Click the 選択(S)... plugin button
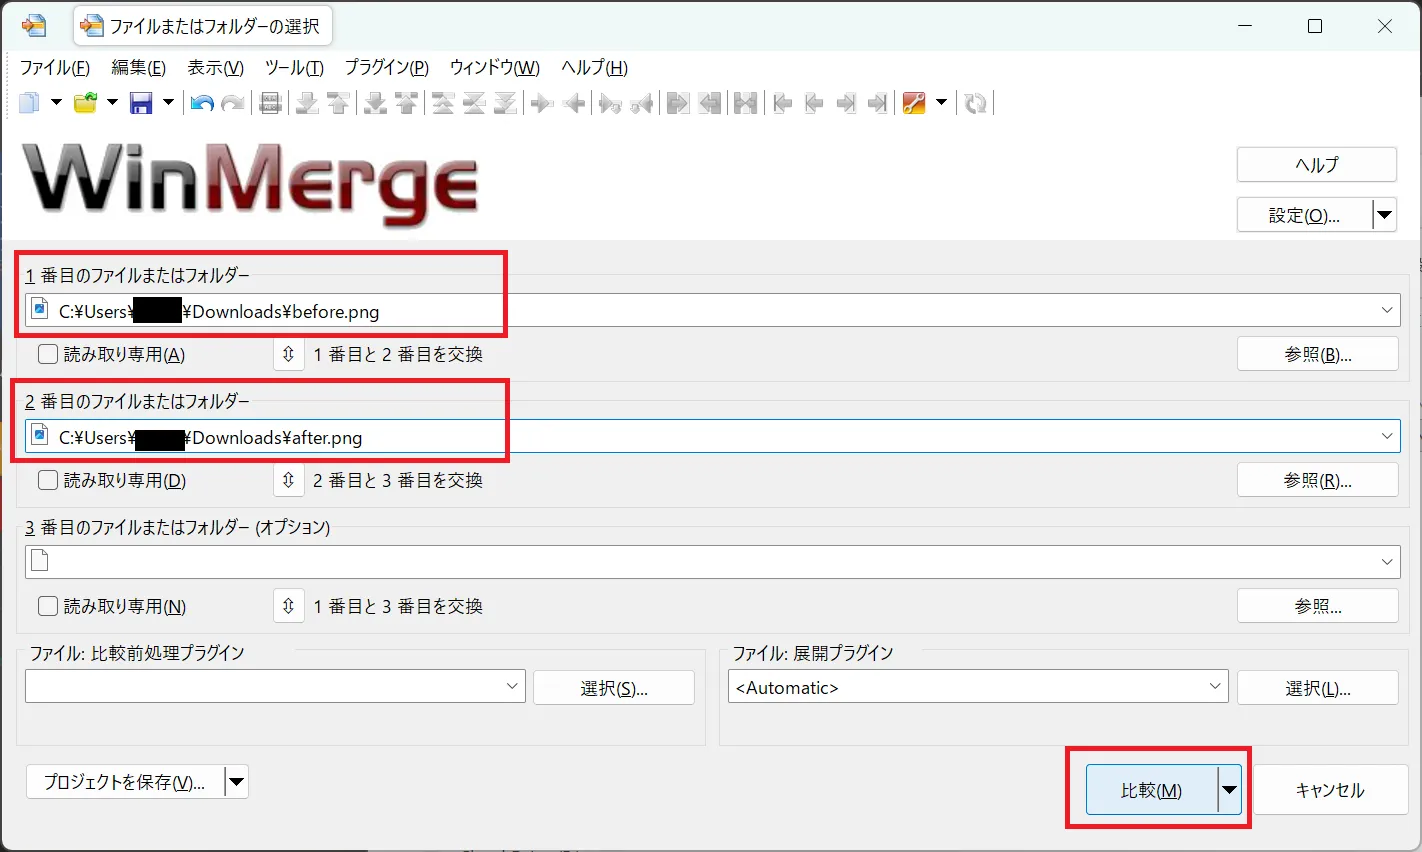The width and height of the screenshot is (1422, 852). click(x=614, y=688)
